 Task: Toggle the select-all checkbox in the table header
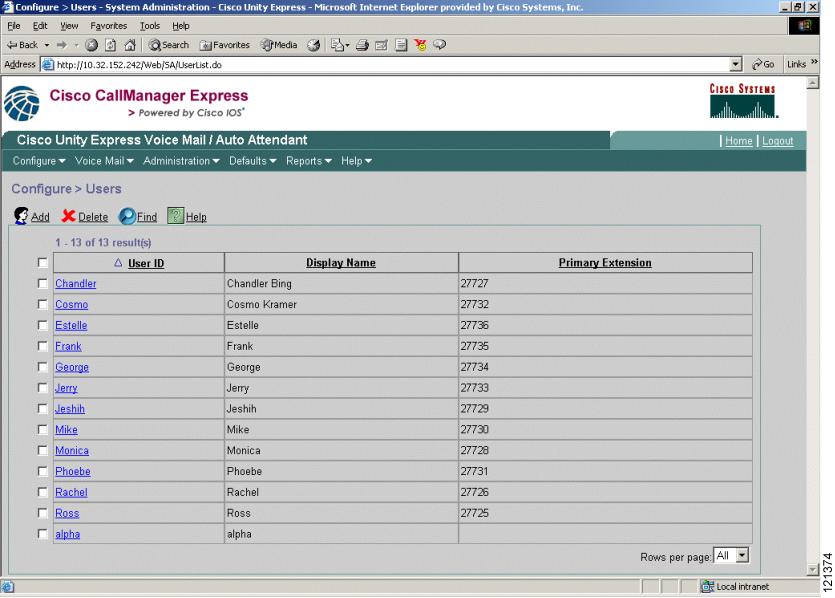(x=43, y=263)
